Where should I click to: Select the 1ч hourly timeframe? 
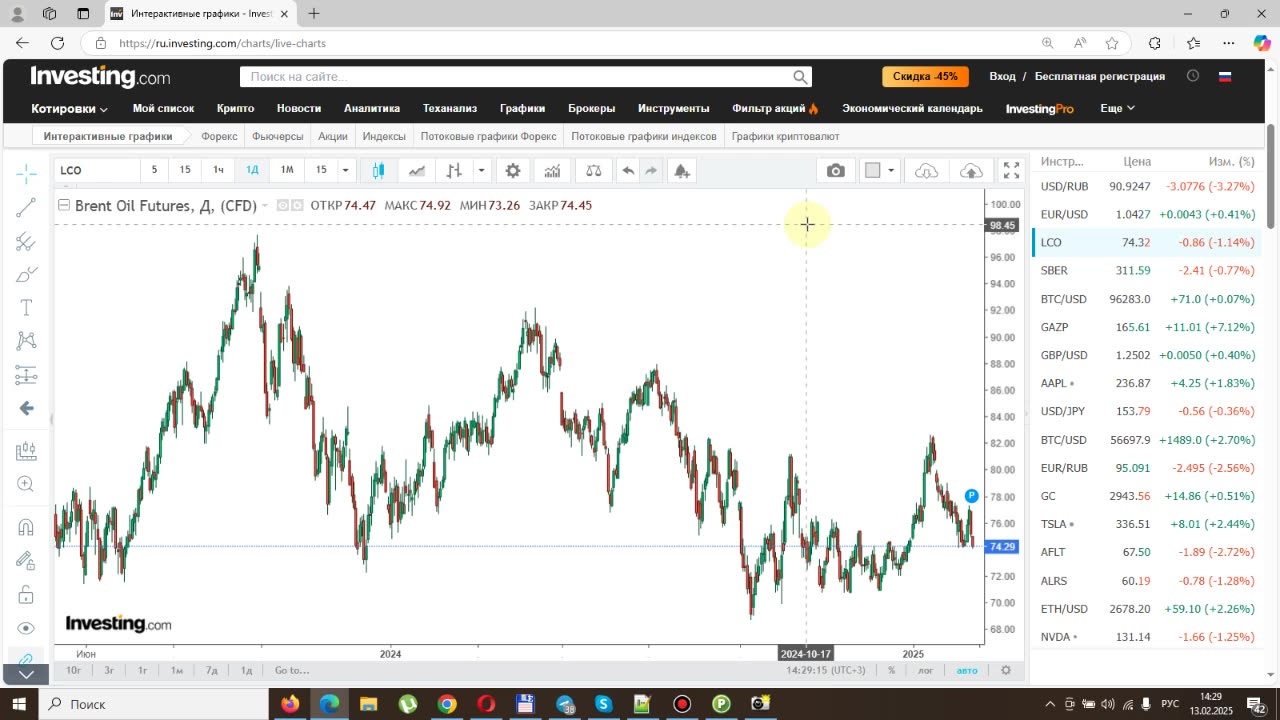(x=218, y=170)
